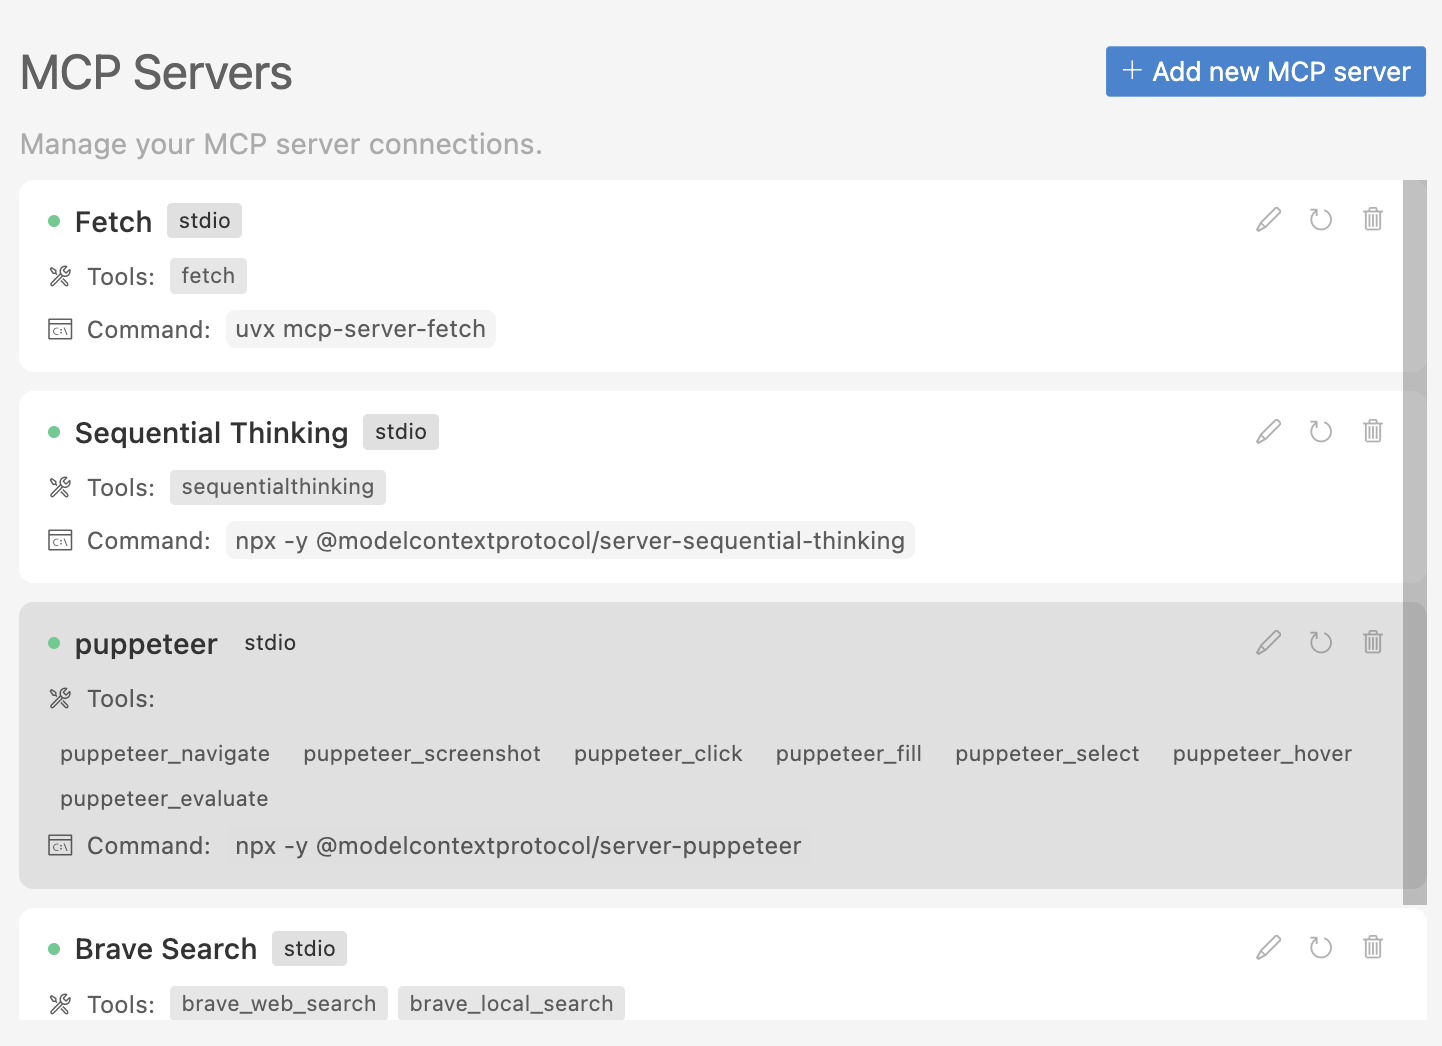Click the Fetch command terminal icon

tap(60, 329)
